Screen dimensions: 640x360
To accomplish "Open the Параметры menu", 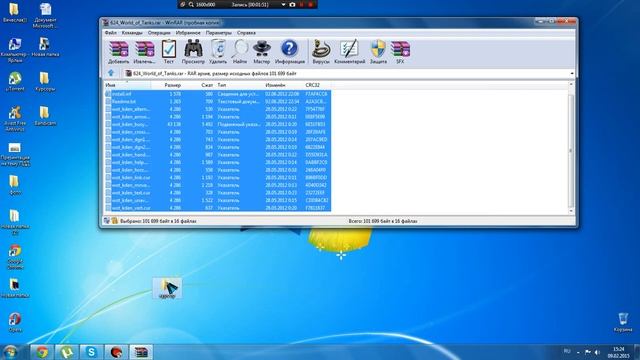I will coord(218,33).
